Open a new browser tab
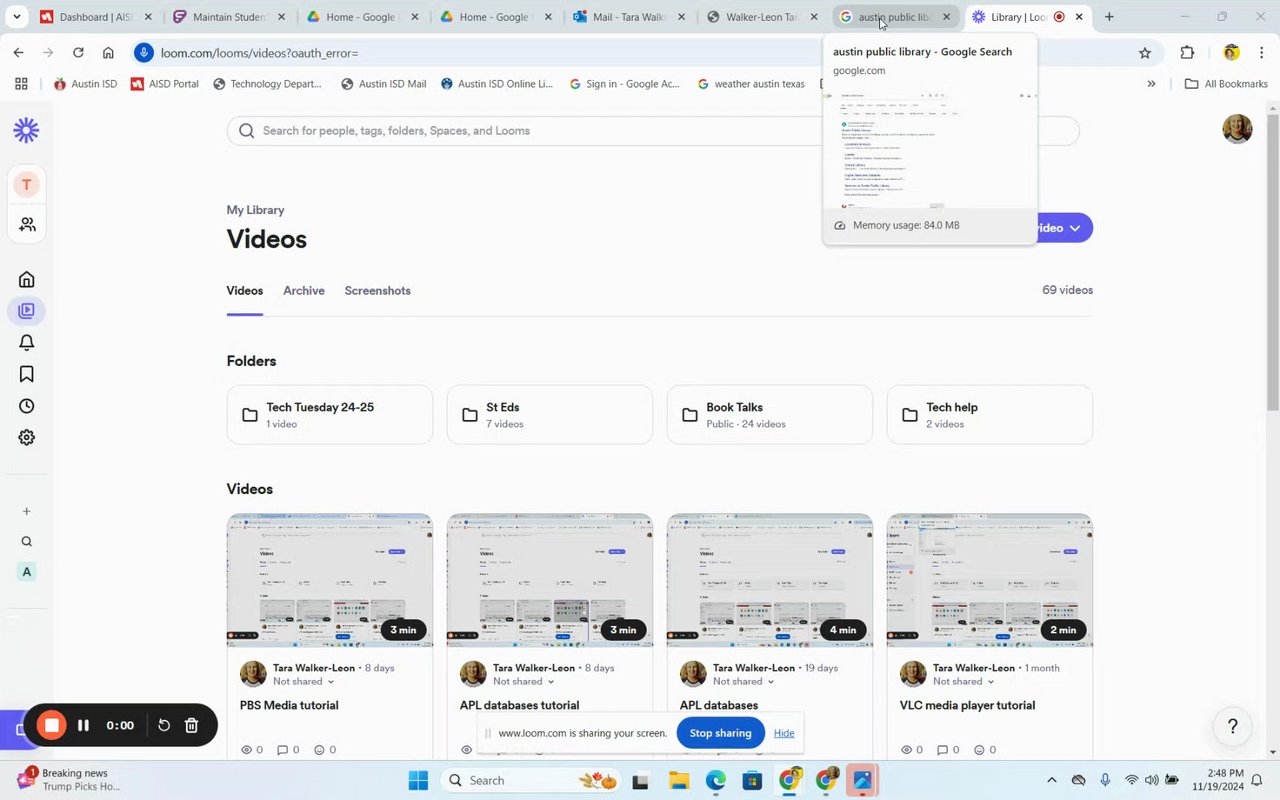 (1109, 17)
